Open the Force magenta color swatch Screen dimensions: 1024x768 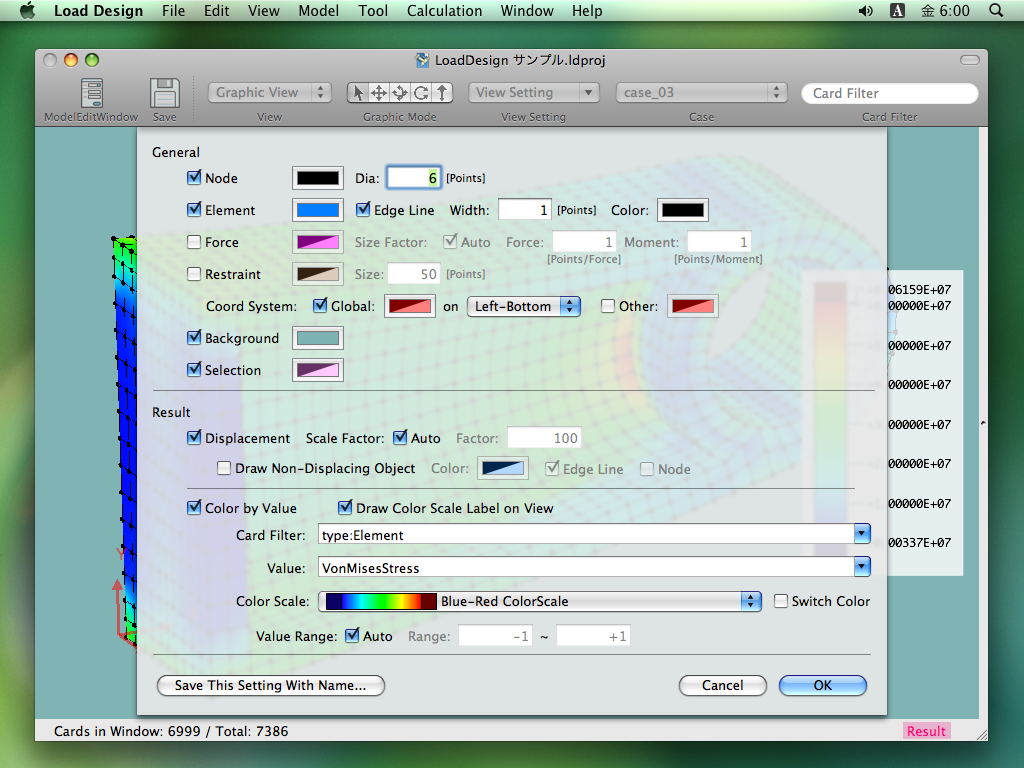[318, 242]
